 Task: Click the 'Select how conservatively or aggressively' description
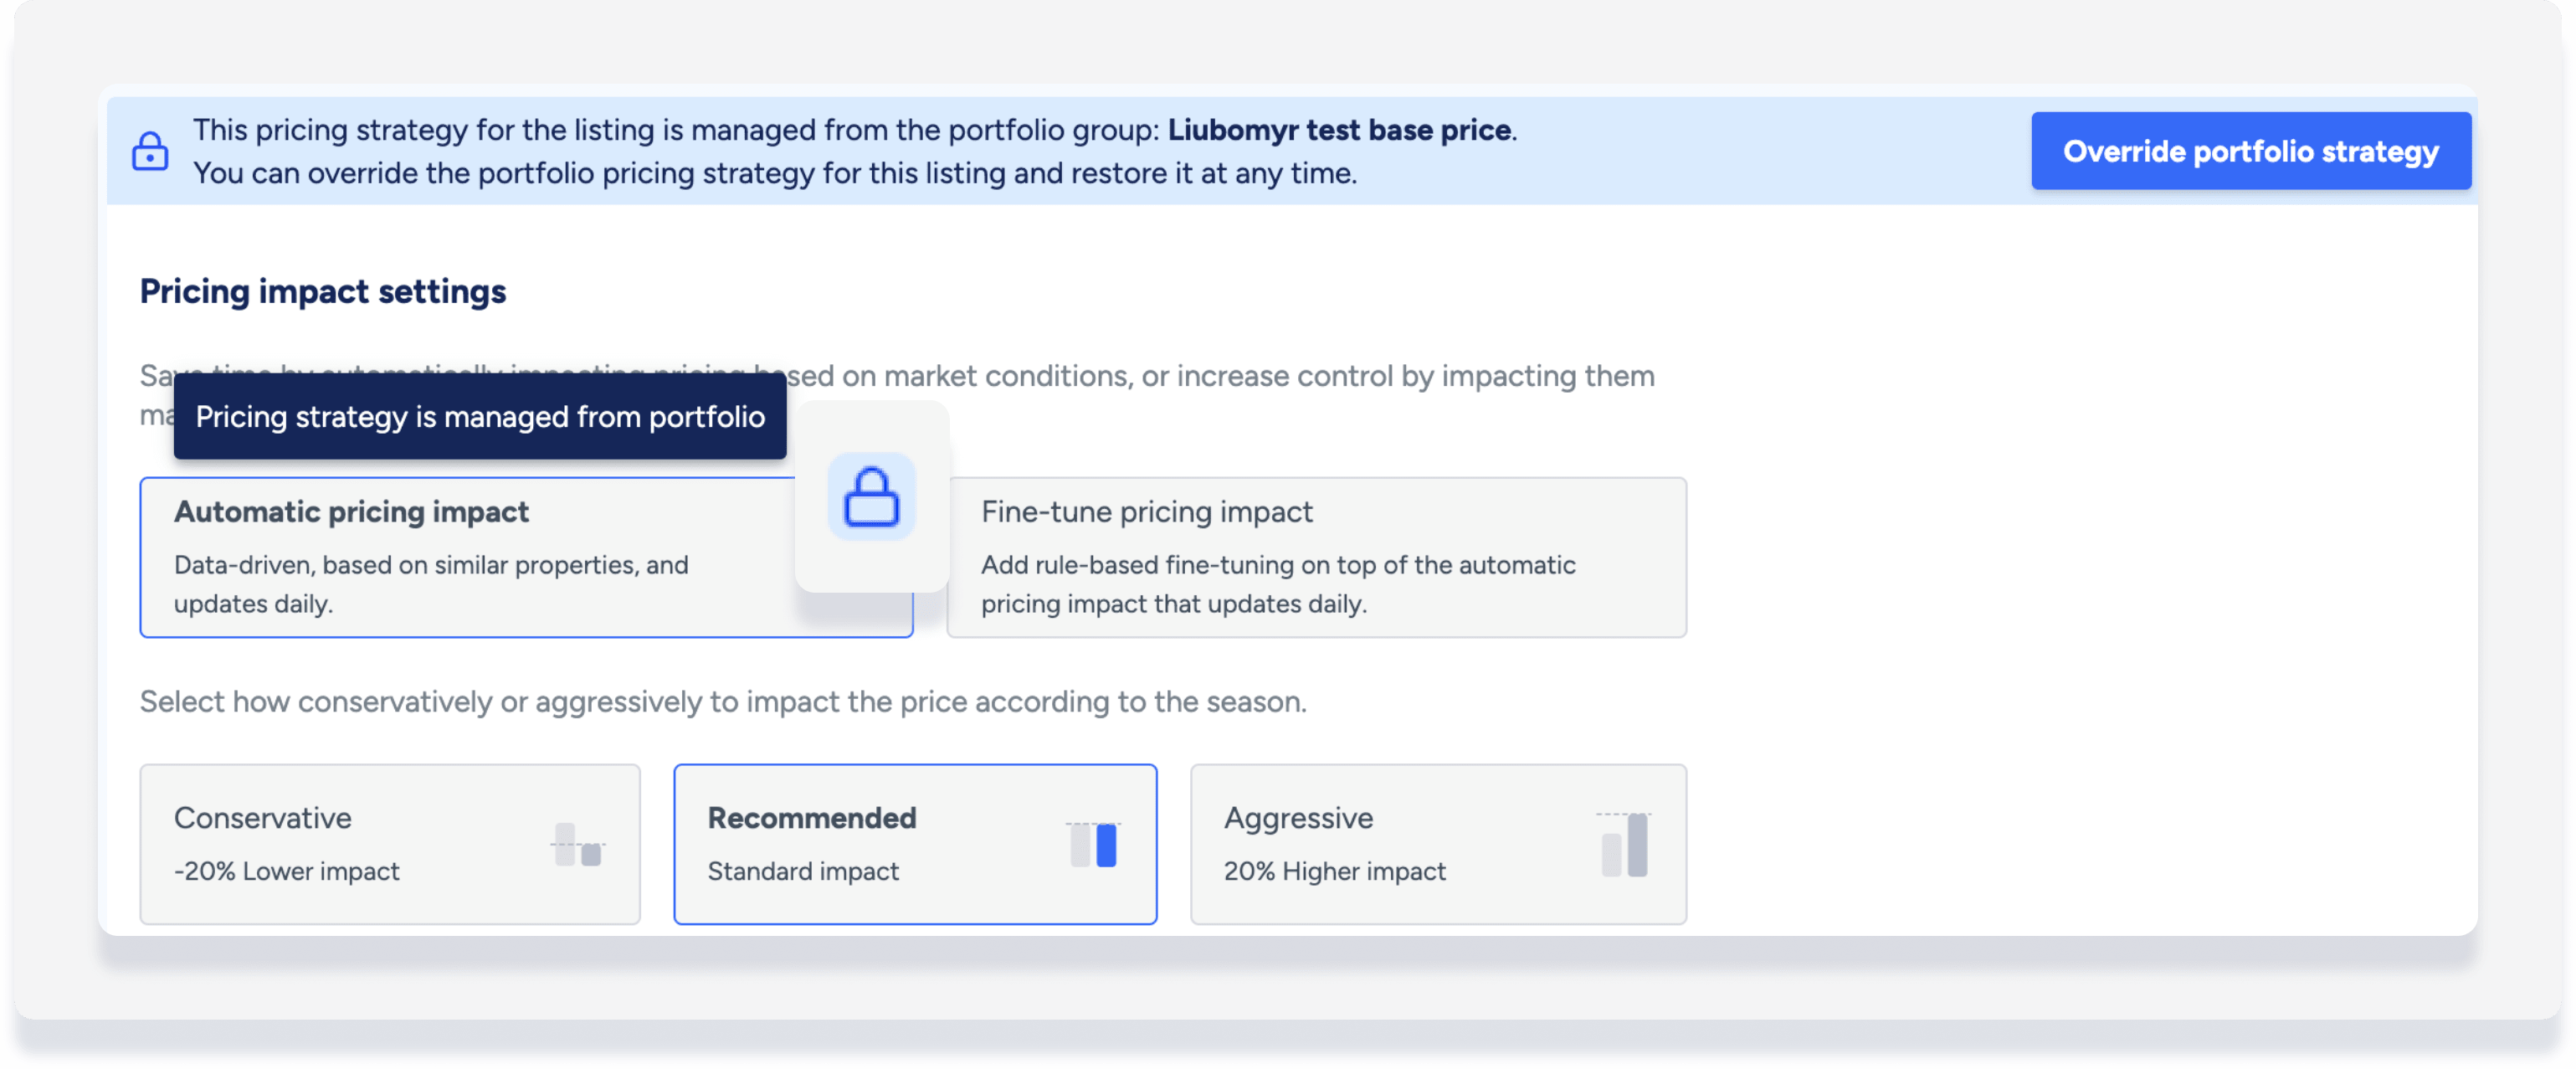click(723, 701)
